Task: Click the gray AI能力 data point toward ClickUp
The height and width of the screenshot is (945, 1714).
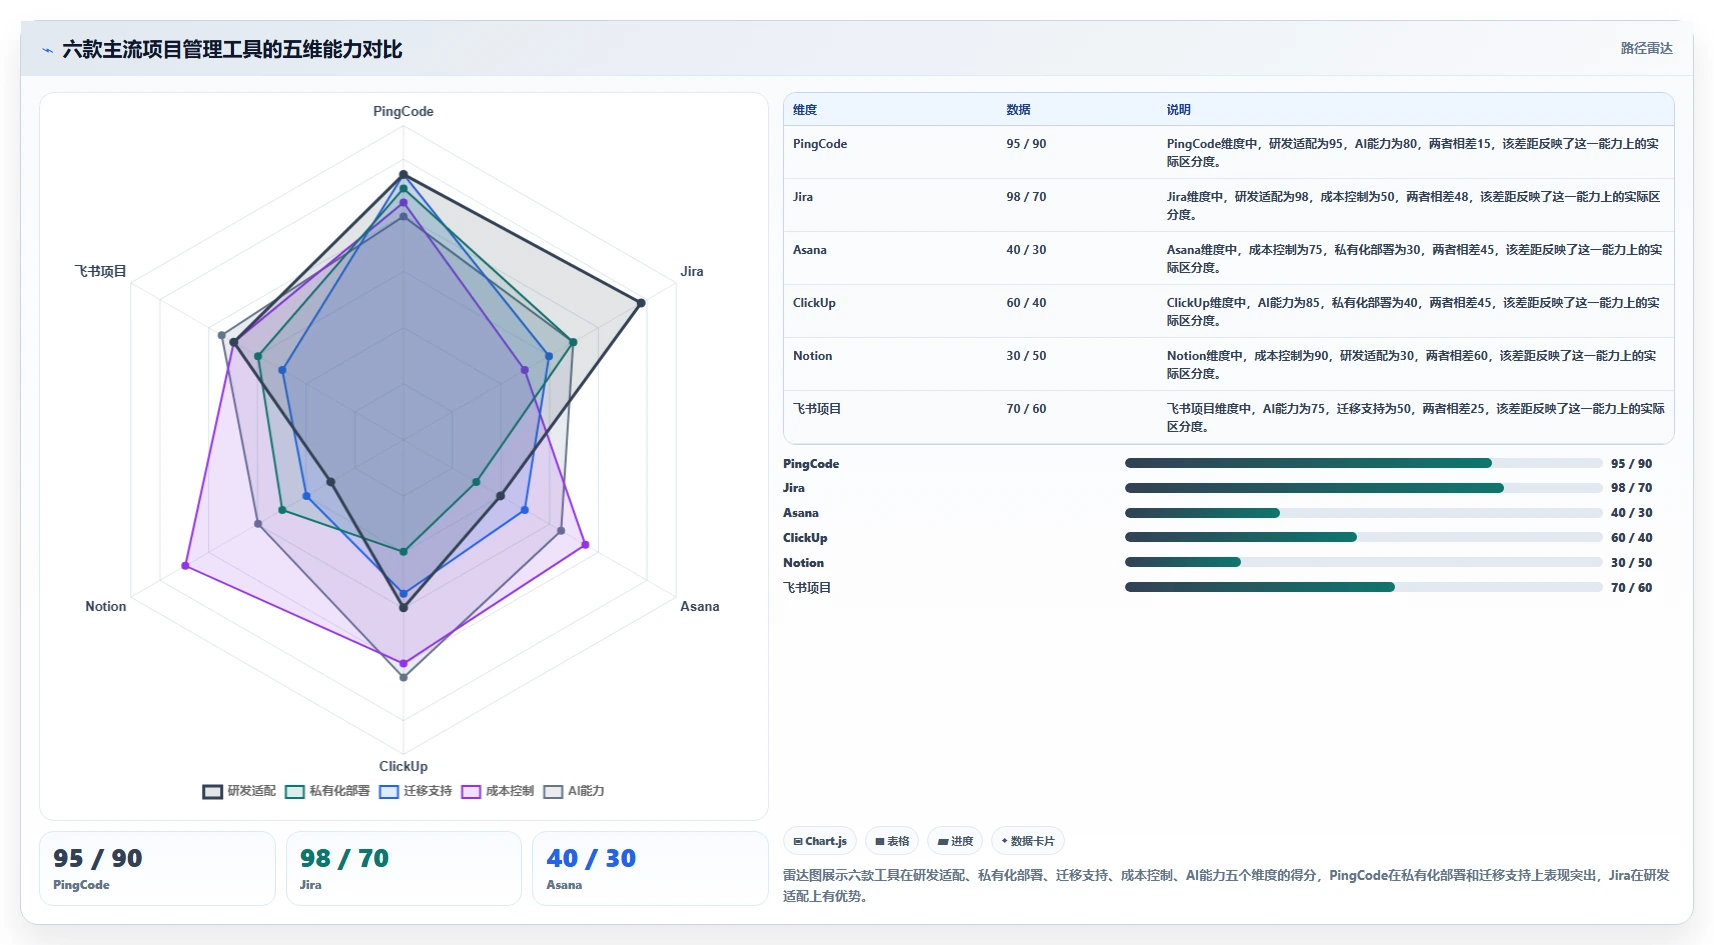Action: coord(404,677)
